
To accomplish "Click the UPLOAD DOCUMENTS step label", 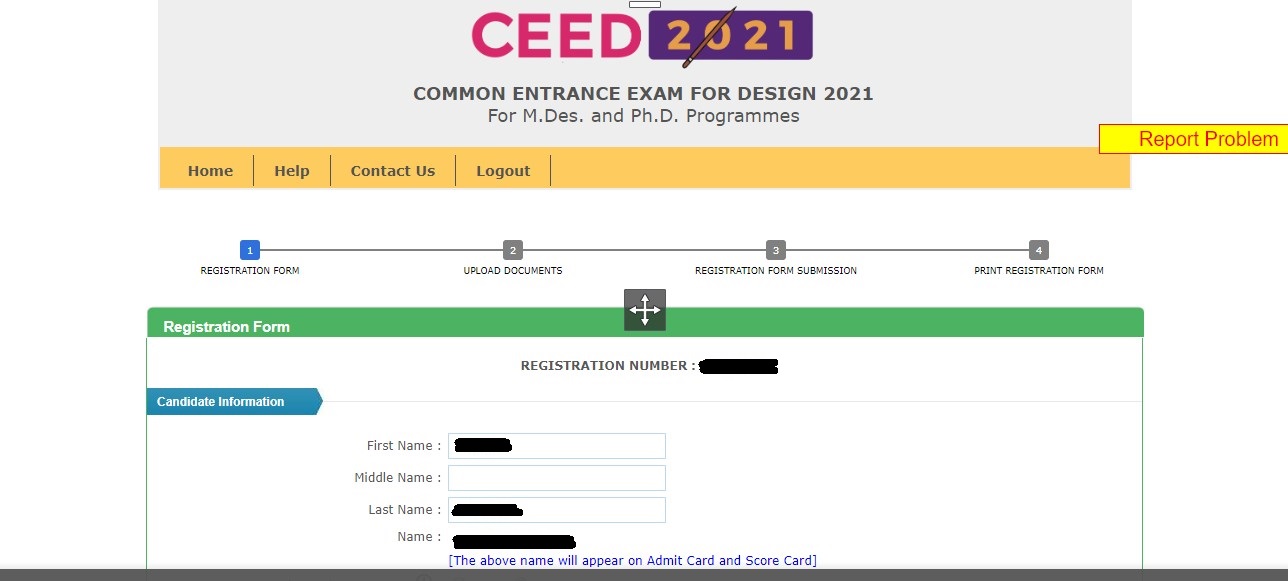I will pyautogui.click(x=513, y=270).
